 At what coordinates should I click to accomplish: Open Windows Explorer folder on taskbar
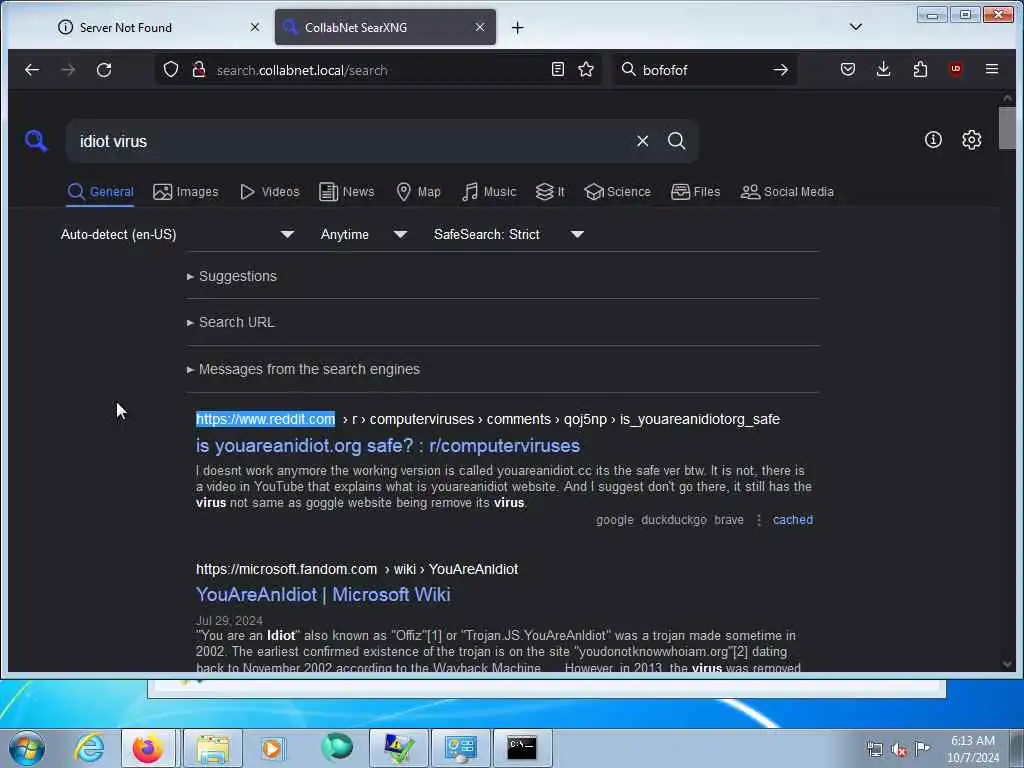(213, 748)
